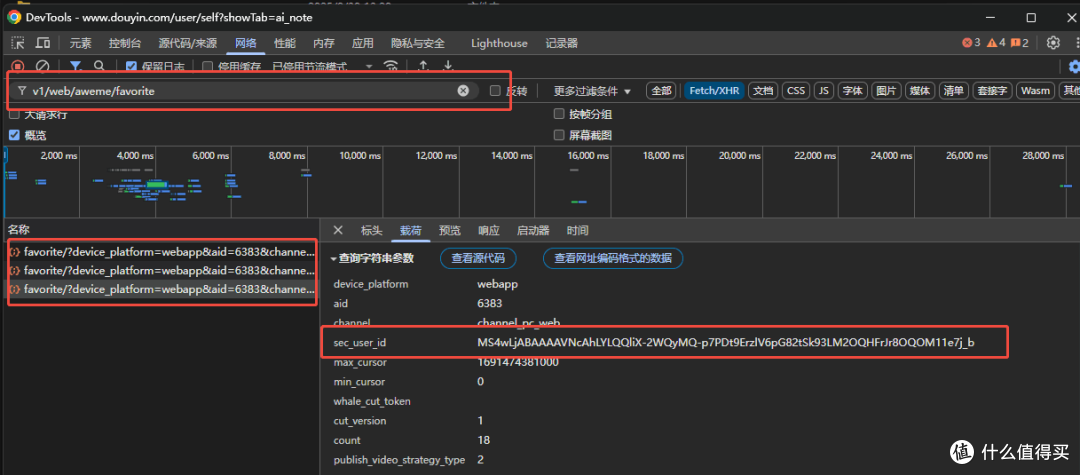The height and width of the screenshot is (475, 1080).
Task: Switch to 应用 panel tab
Action: point(362,43)
